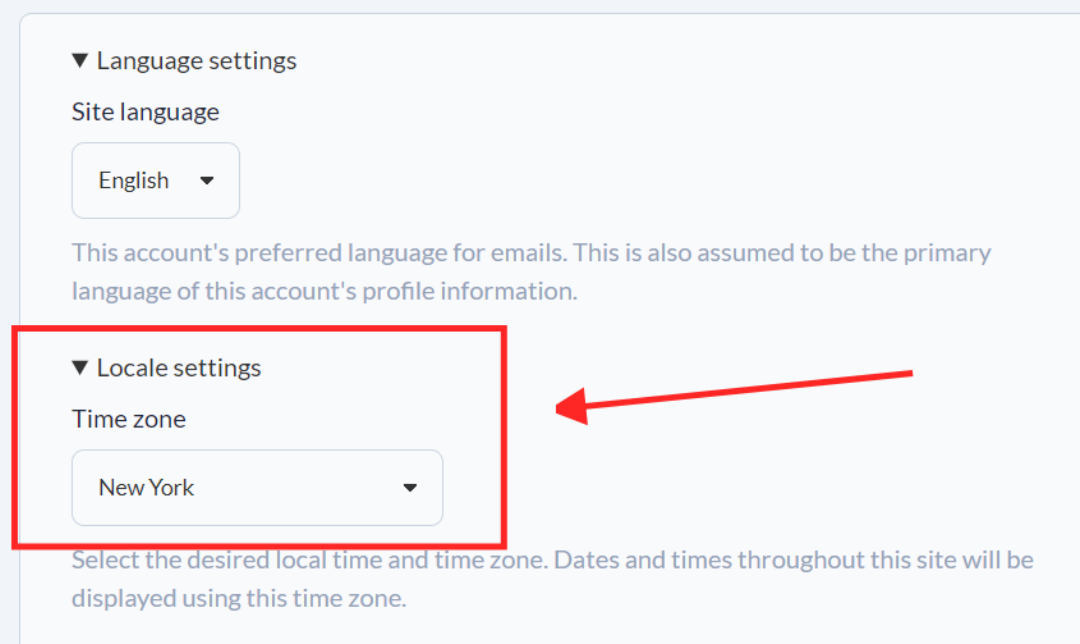
Task: Click the "primary language" line of description
Action: 325,291
